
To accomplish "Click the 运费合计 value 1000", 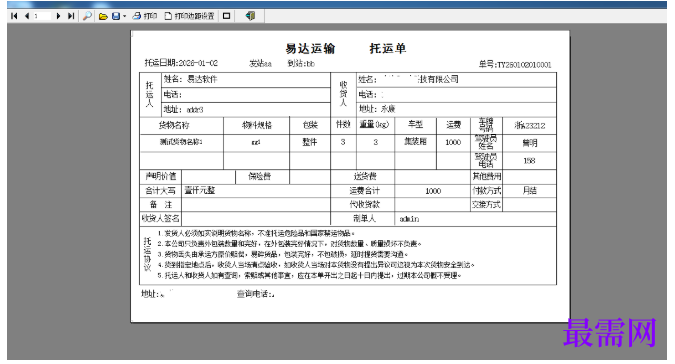I will point(433,191).
